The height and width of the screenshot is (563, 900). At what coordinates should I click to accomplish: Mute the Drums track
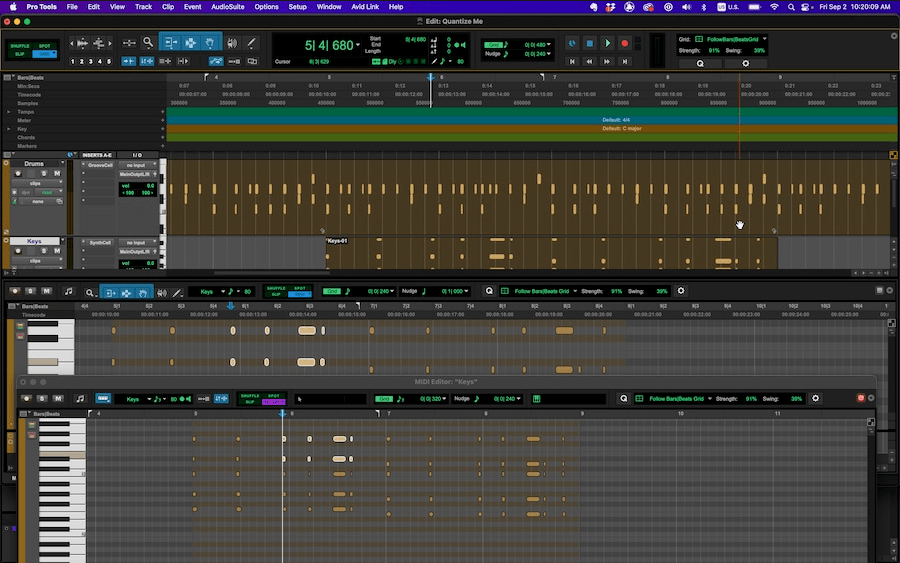tap(57, 173)
